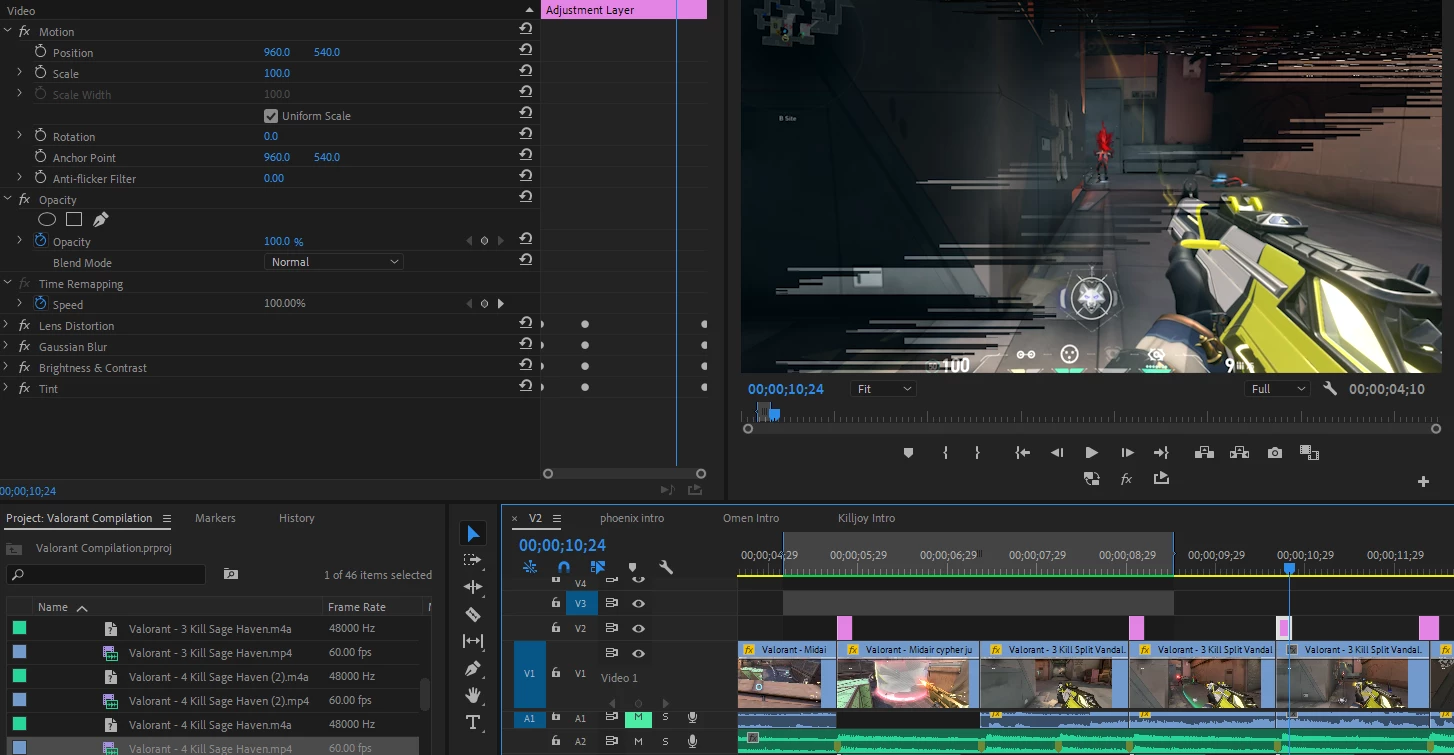Toggle Mute on A1 track
The image size is (1454, 755).
click(x=638, y=717)
